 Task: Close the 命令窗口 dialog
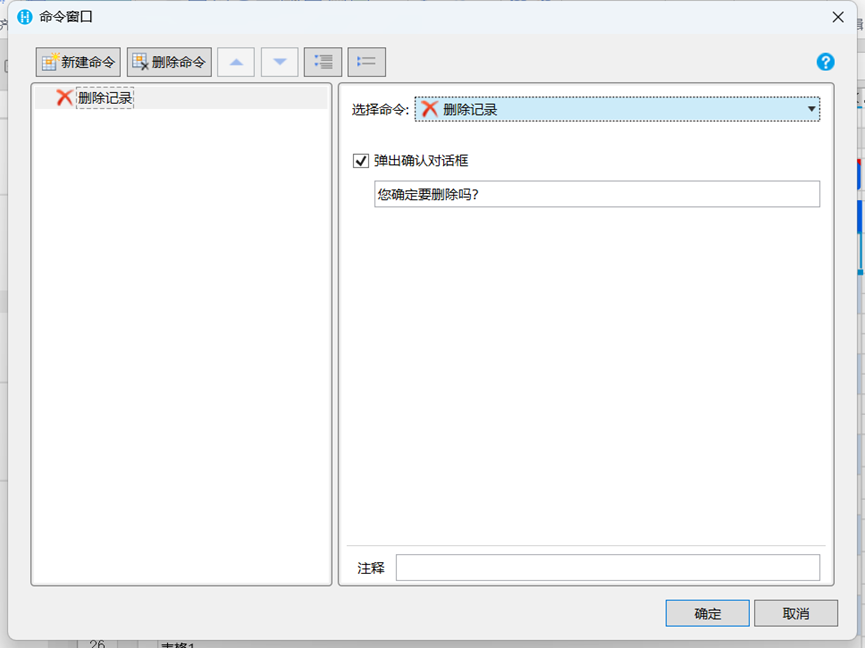[x=838, y=17]
